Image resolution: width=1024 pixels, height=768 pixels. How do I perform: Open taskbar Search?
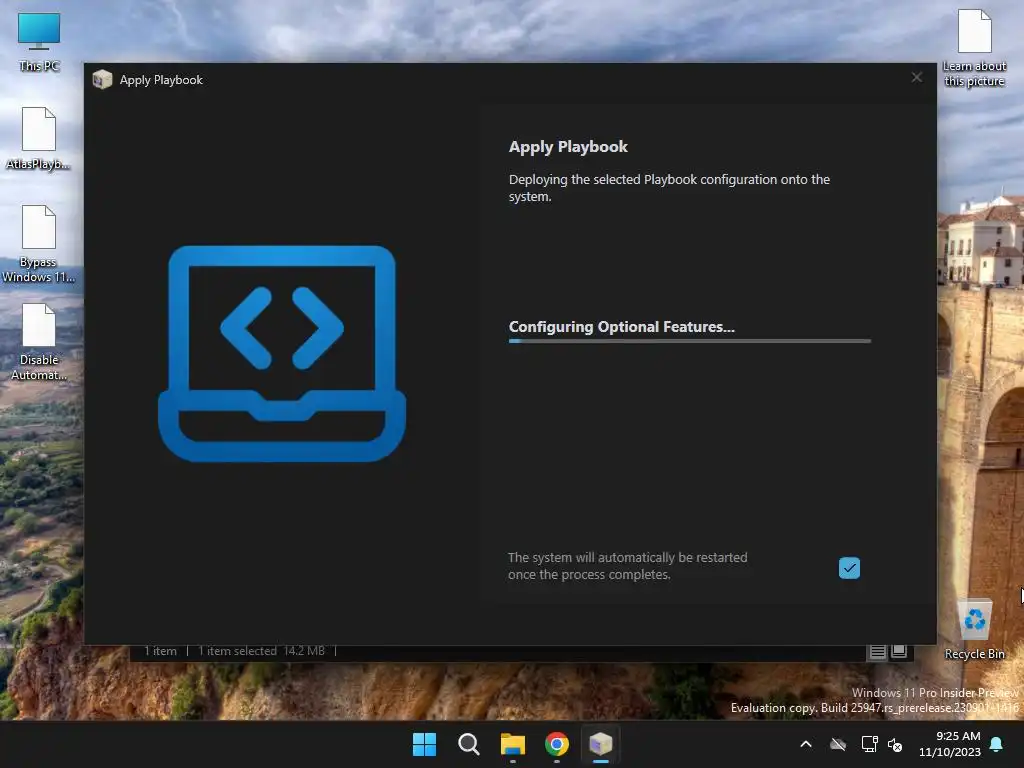(469, 744)
